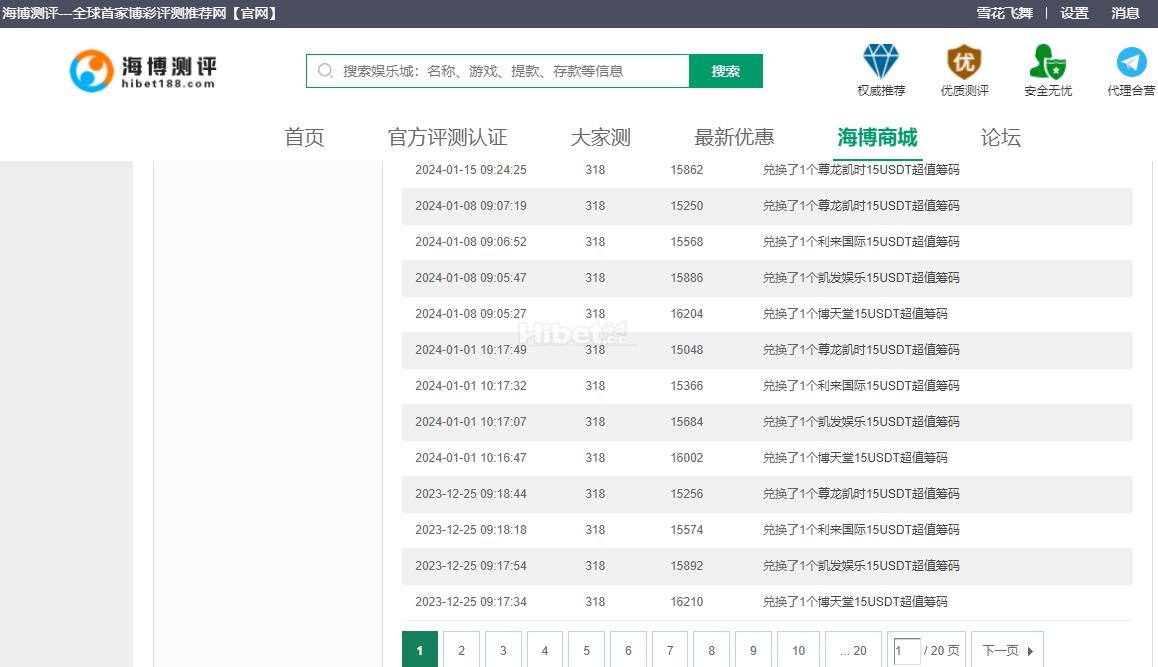Open 设置 in the top bar
This screenshot has height=667, width=1158.
coord(1074,13)
